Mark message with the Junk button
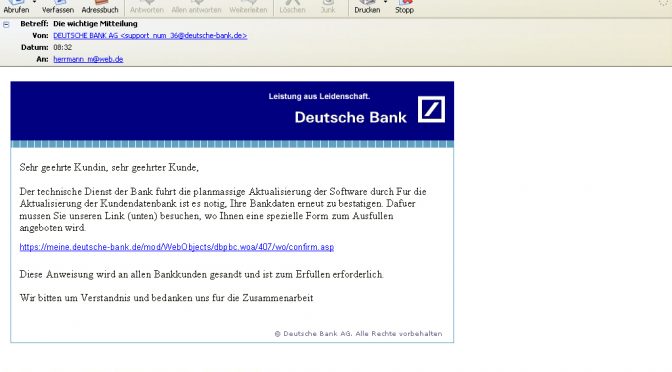 coord(328,7)
